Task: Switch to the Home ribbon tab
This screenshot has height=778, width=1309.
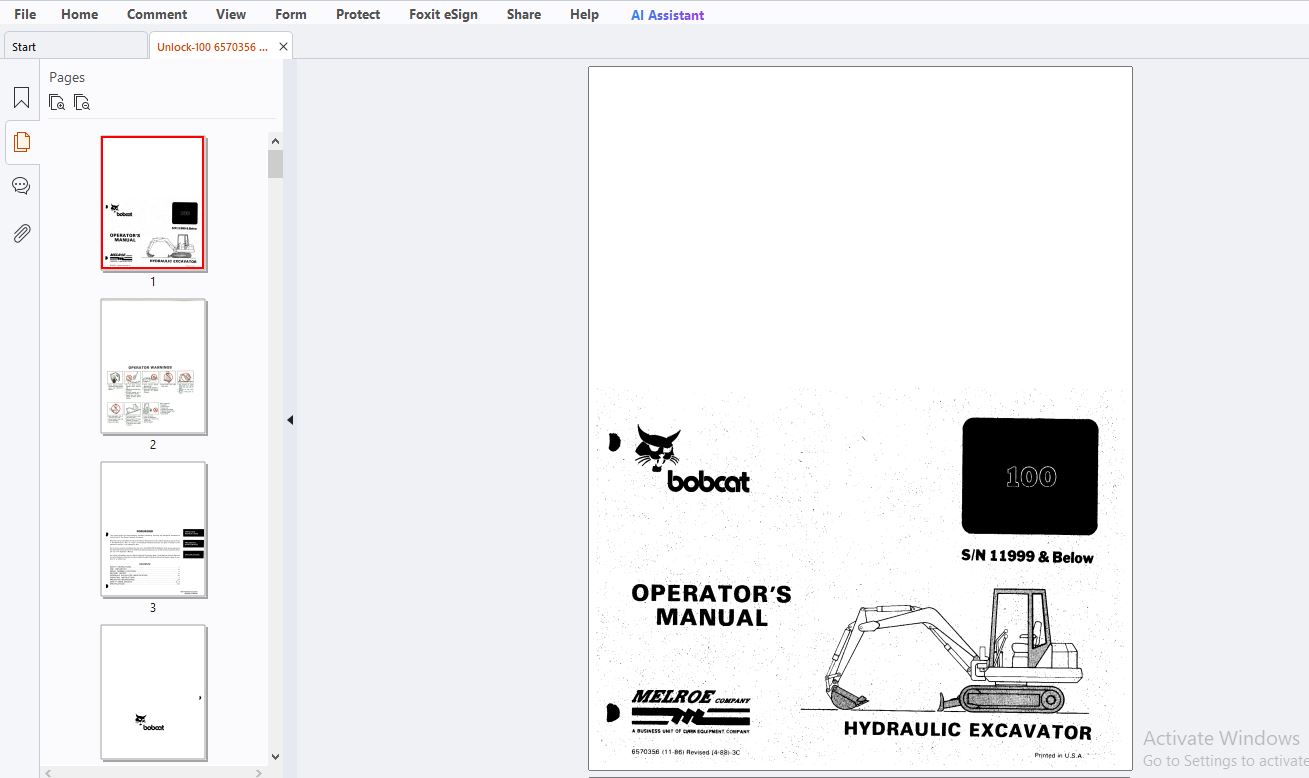Action: [x=79, y=14]
